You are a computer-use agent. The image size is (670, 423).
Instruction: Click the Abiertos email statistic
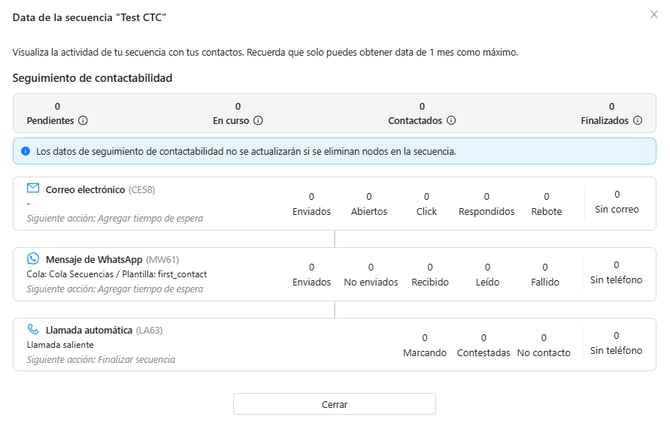coord(369,204)
